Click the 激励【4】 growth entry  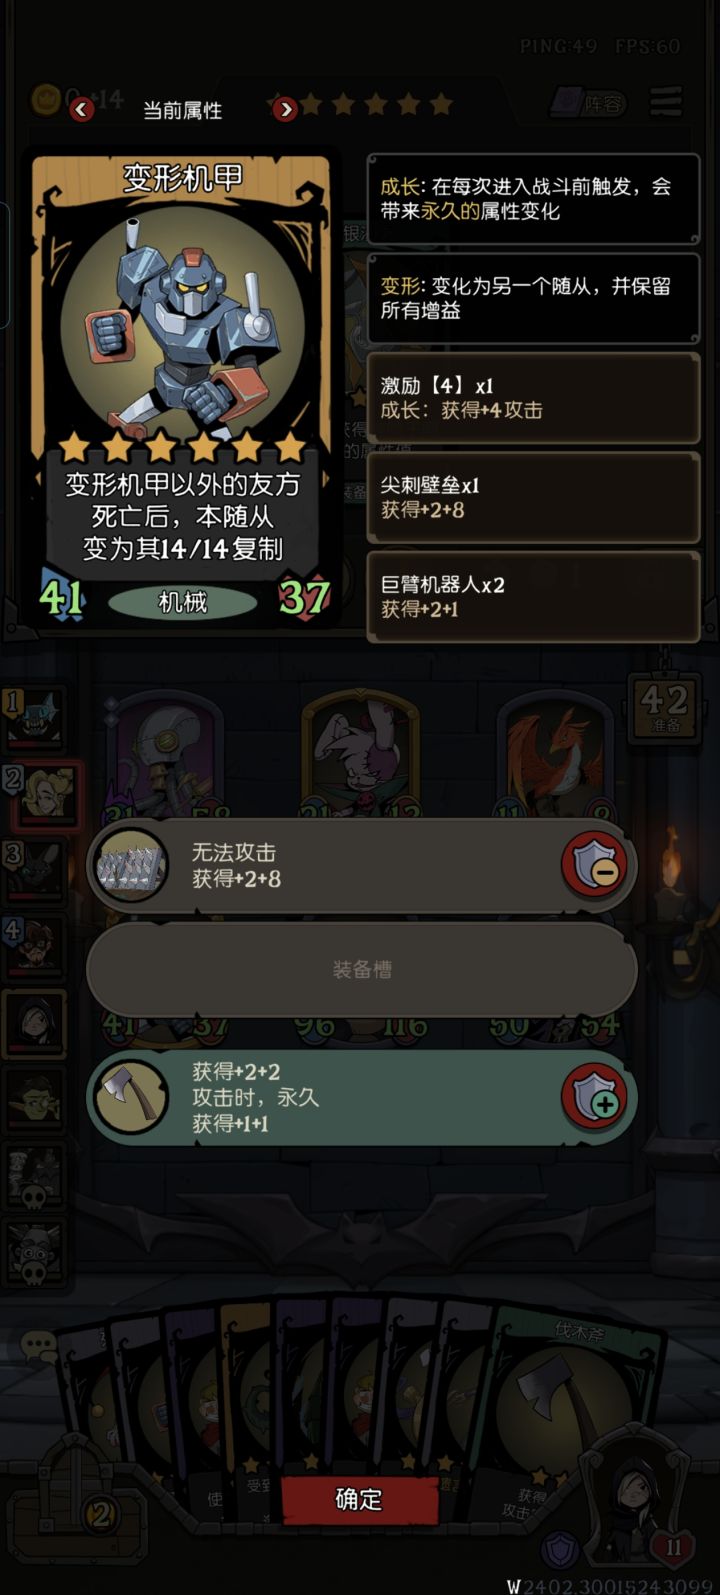tap(533, 397)
